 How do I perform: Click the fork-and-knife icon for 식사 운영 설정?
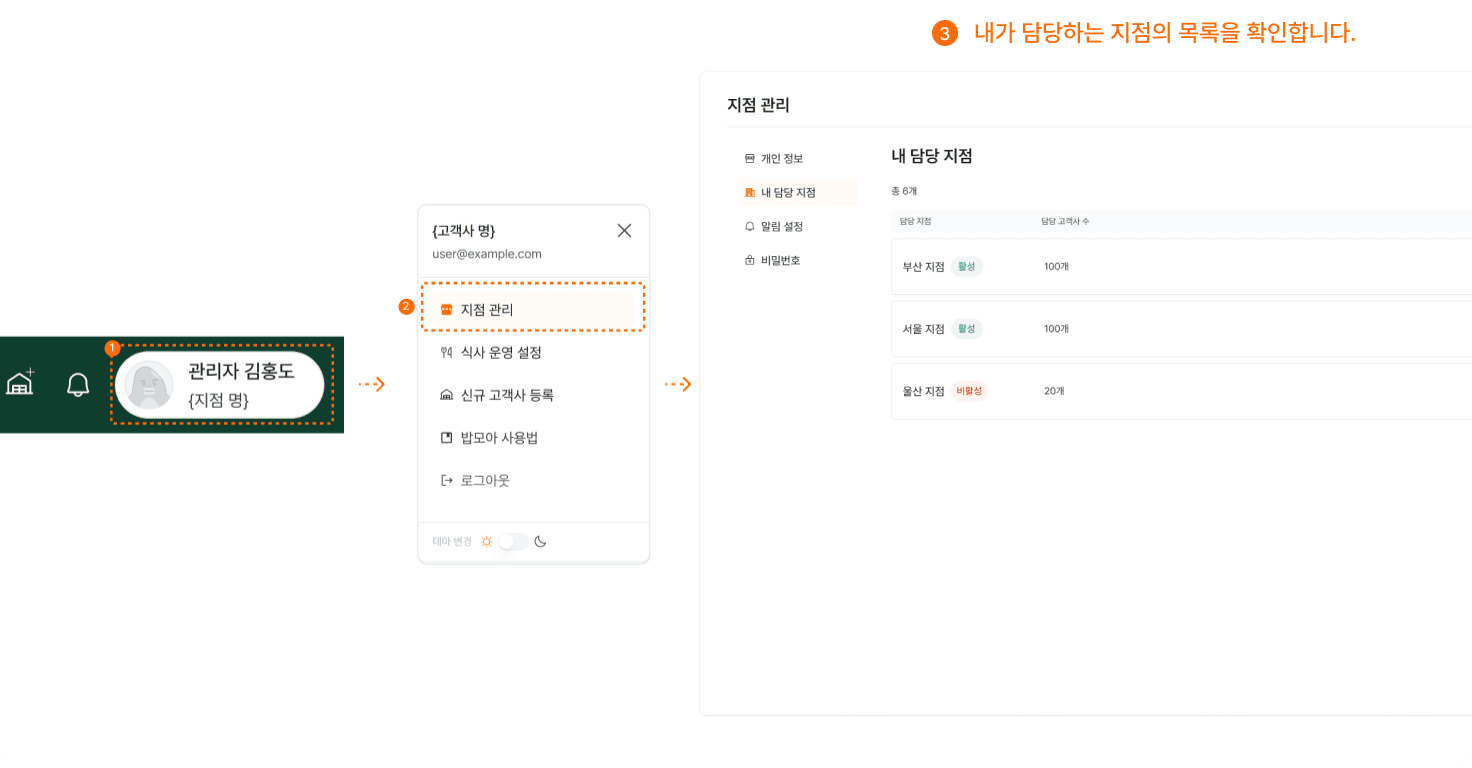(x=446, y=353)
